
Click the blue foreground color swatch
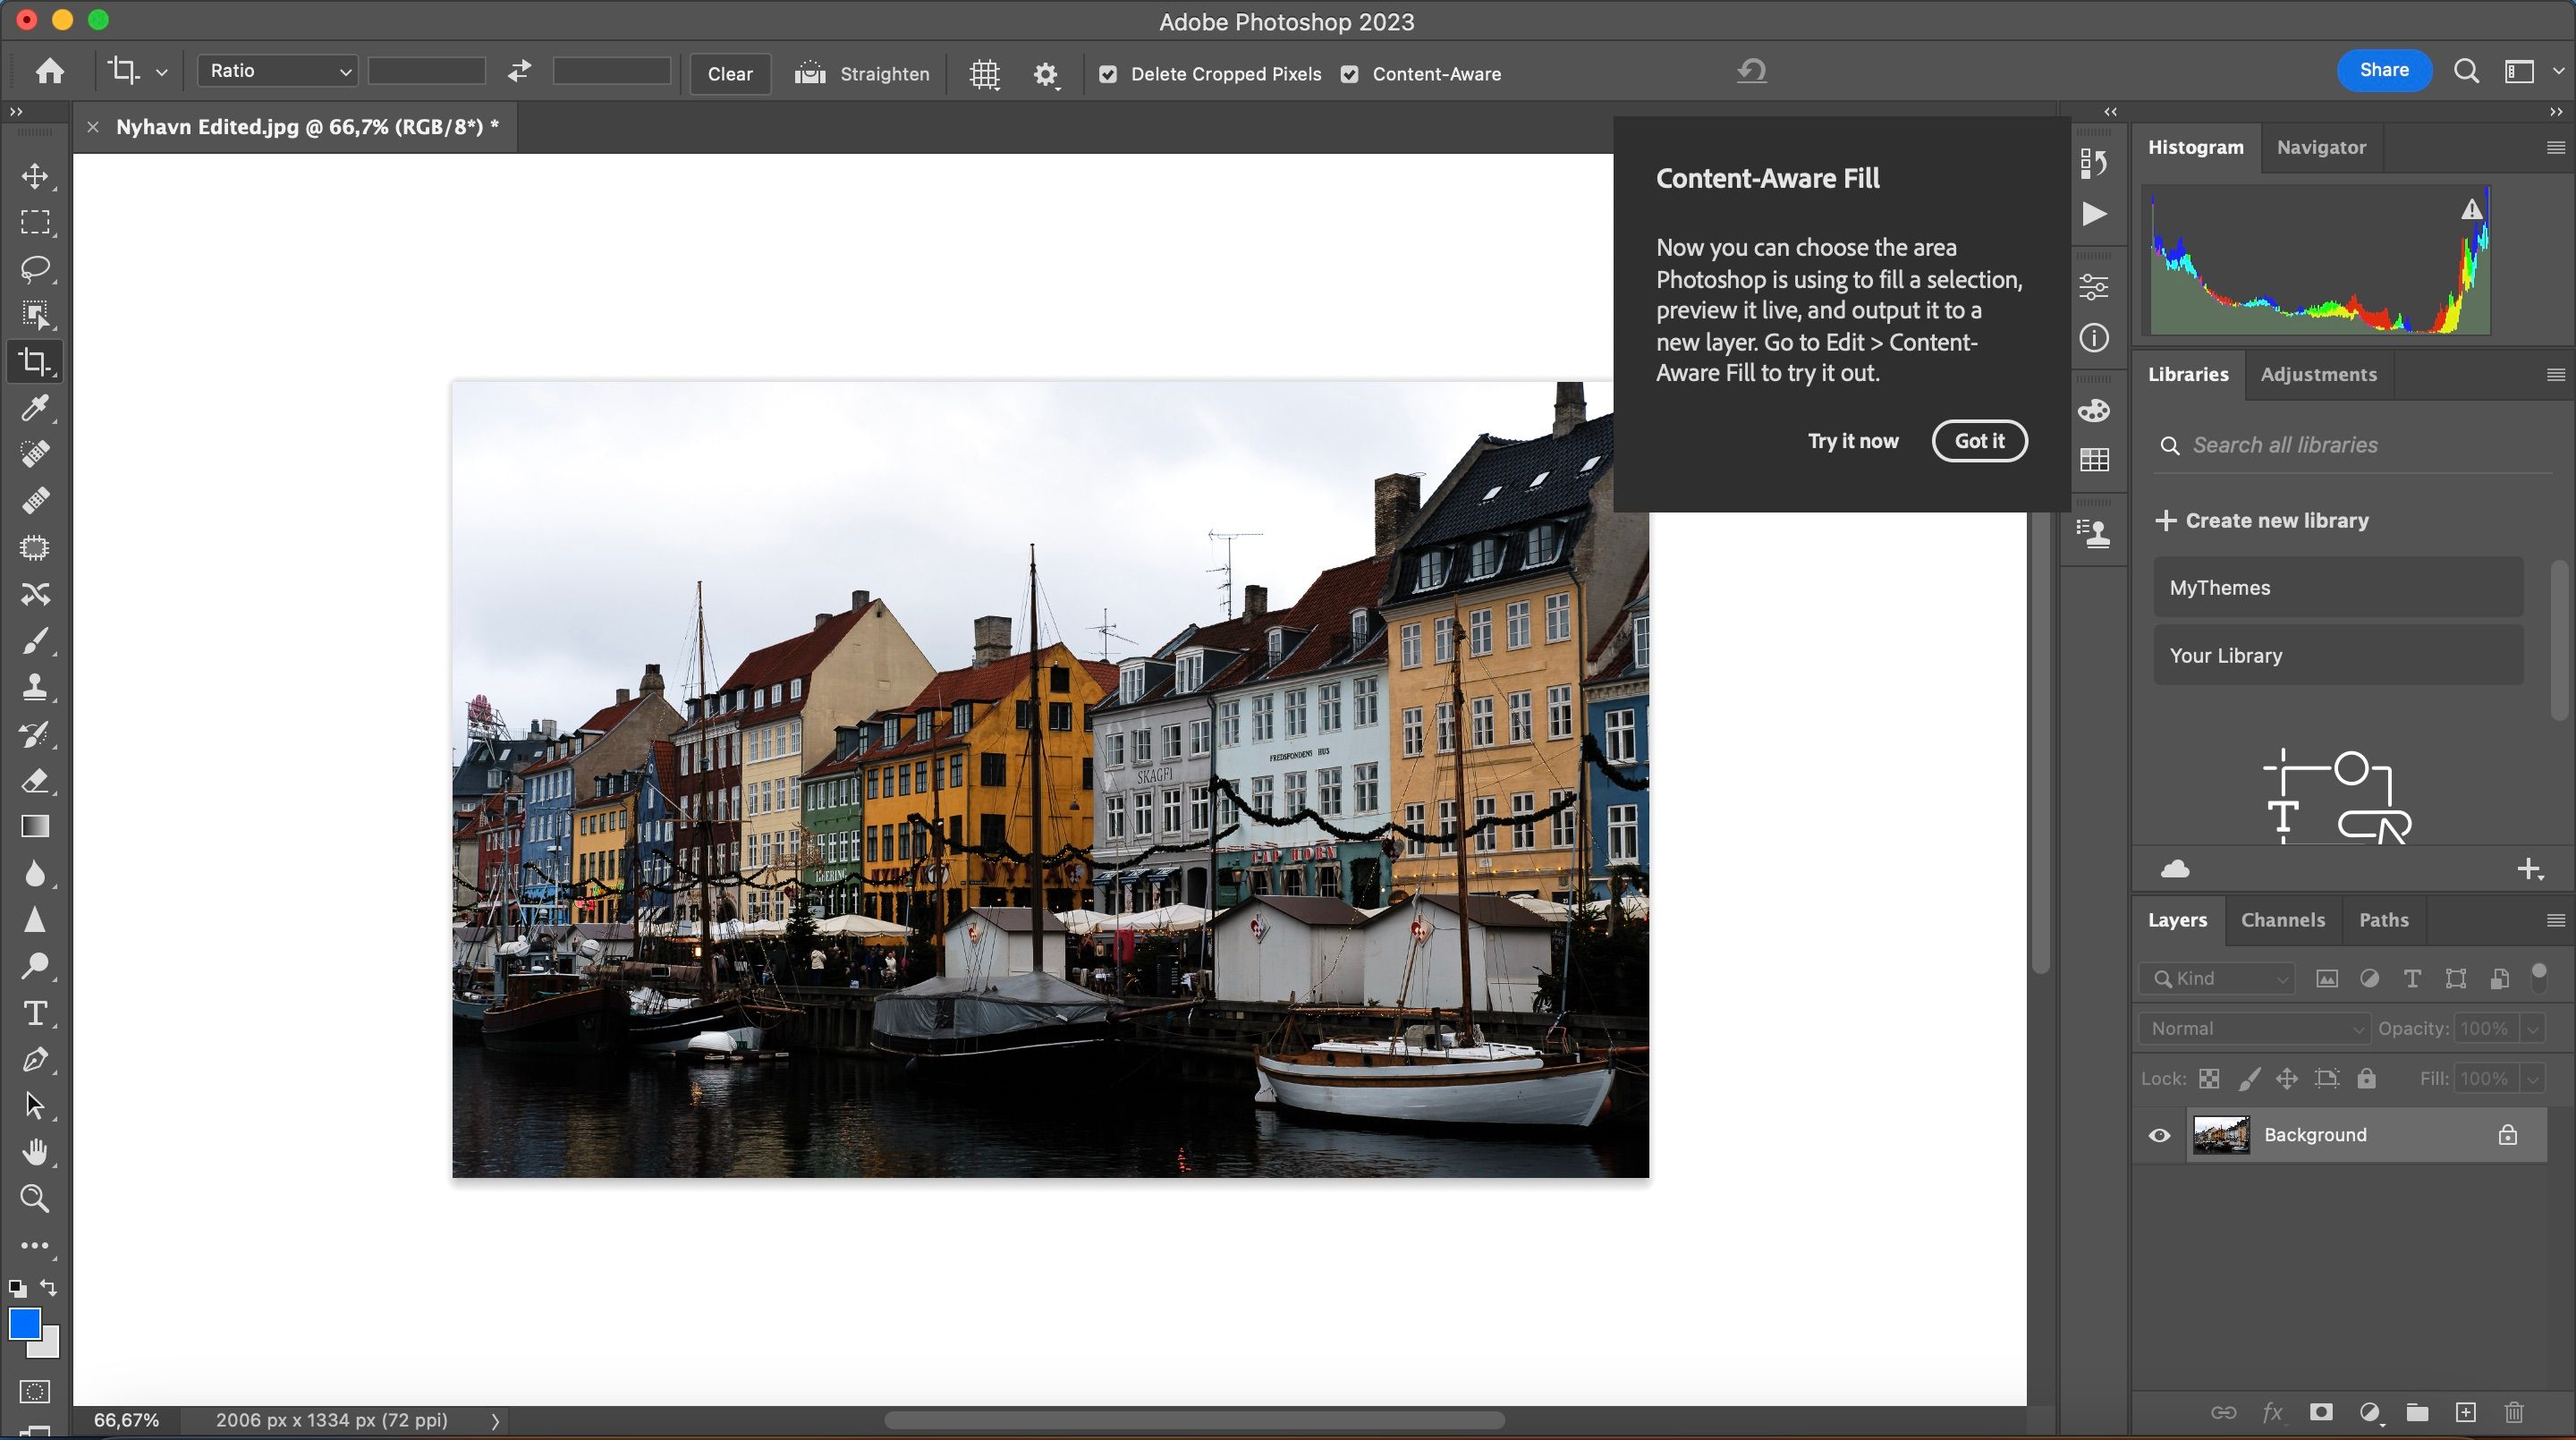point(25,1325)
